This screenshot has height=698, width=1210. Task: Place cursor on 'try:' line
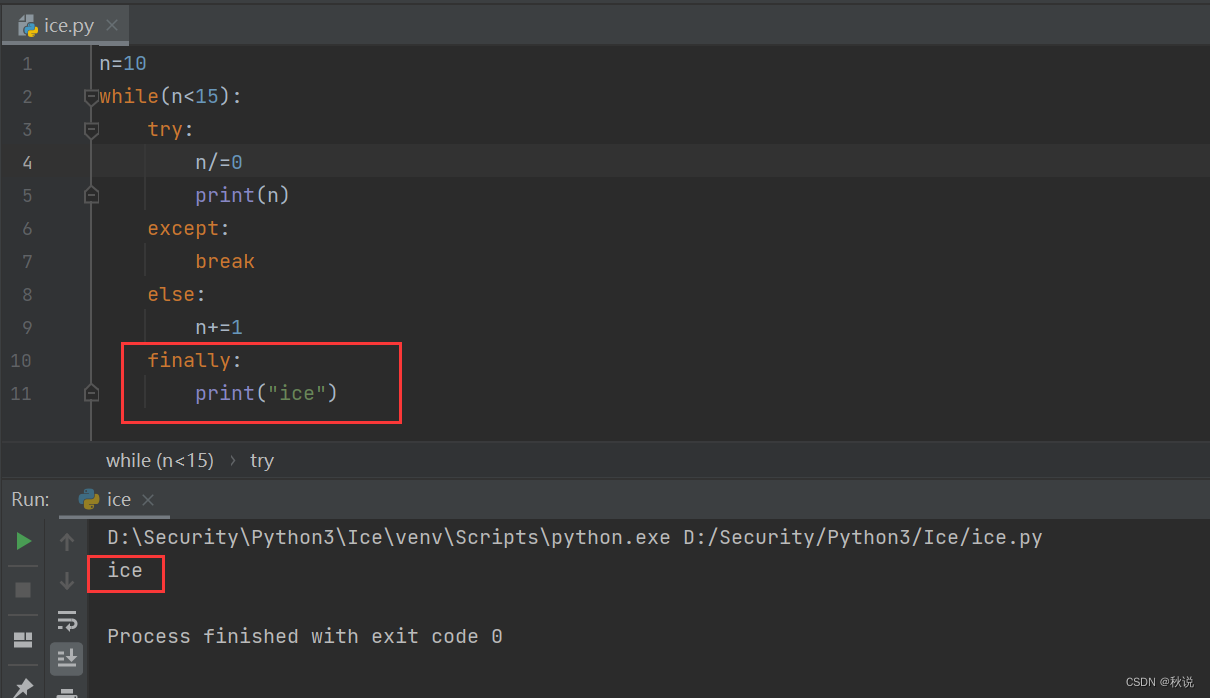171,129
